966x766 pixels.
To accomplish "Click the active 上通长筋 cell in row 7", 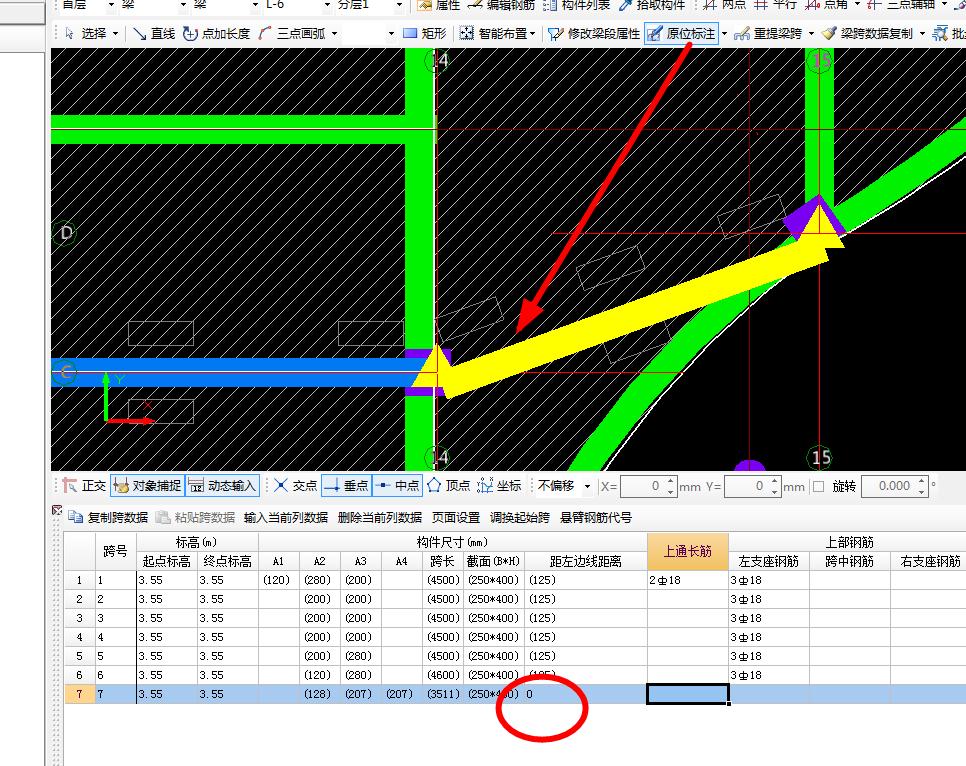I will coord(688,694).
